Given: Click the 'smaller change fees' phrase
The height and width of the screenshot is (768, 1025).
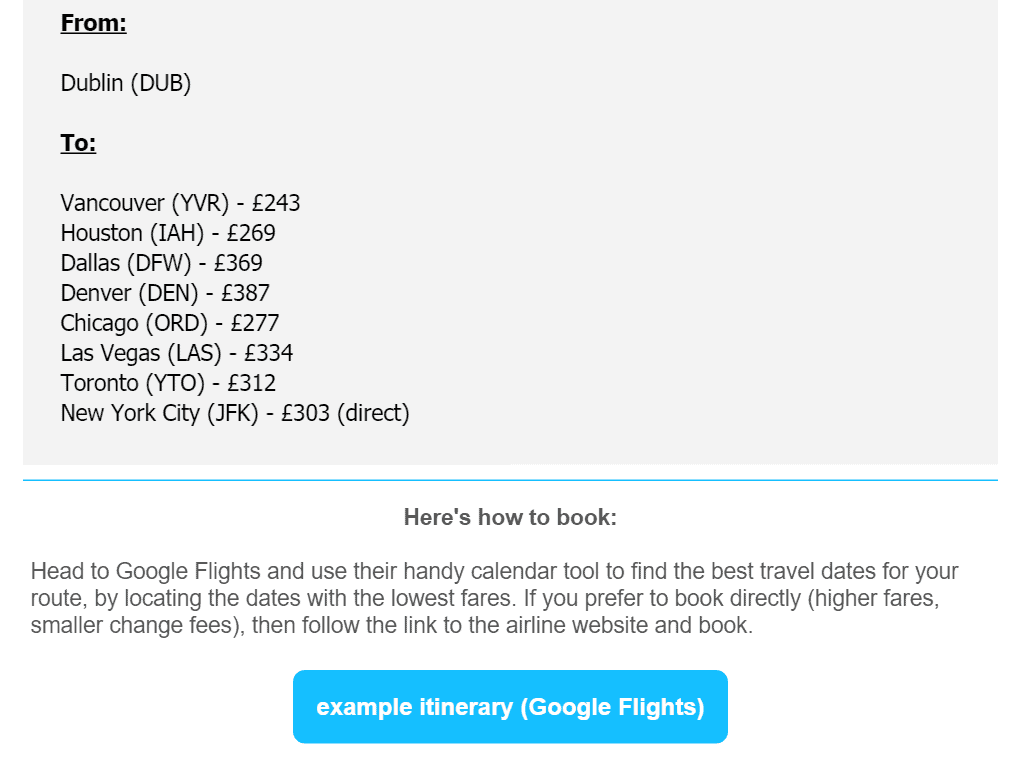Looking at the screenshot, I should 131,626.
